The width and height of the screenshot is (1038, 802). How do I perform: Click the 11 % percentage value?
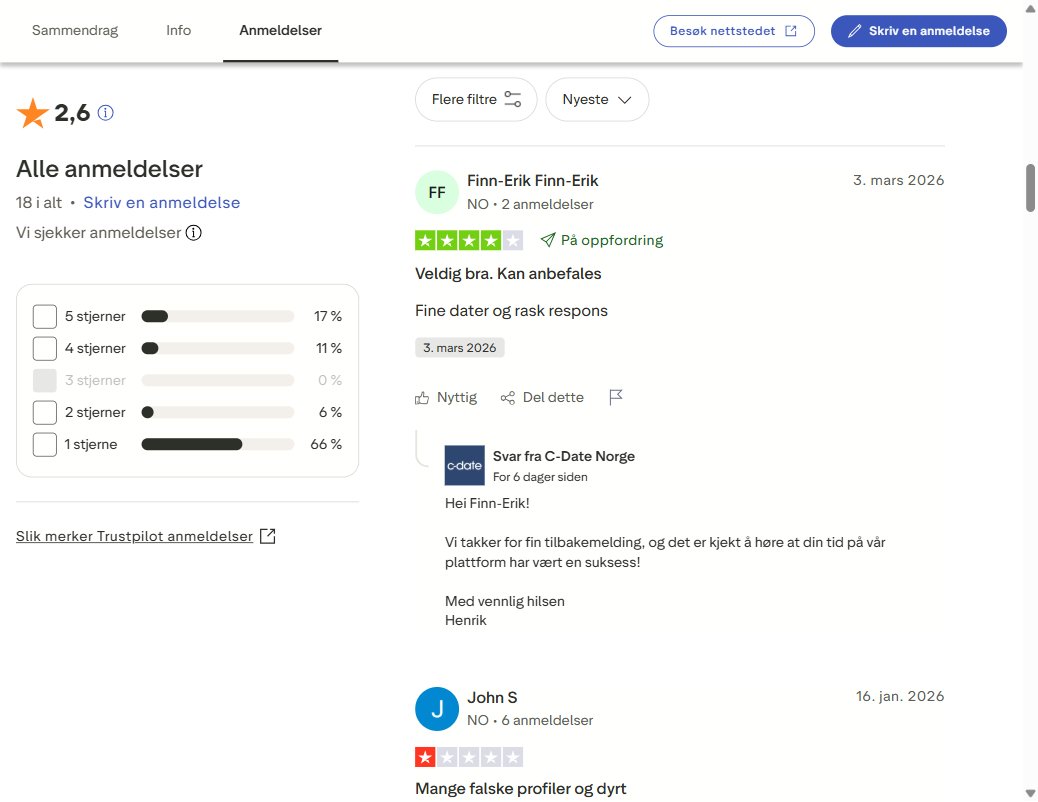pos(329,348)
